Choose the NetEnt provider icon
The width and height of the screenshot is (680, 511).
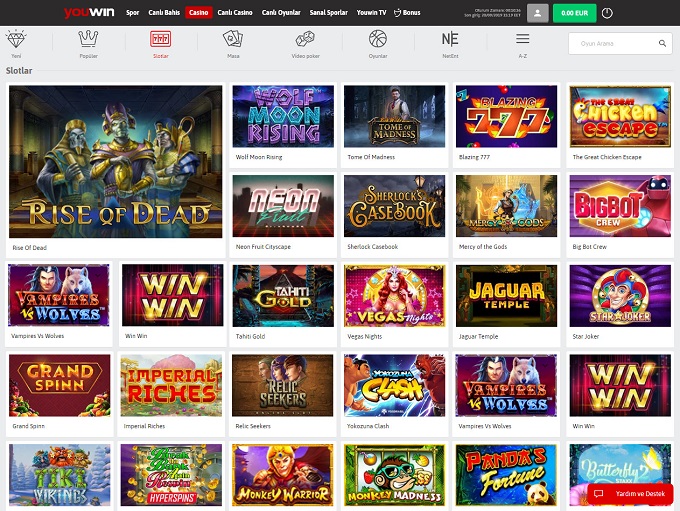[x=450, y=39]
